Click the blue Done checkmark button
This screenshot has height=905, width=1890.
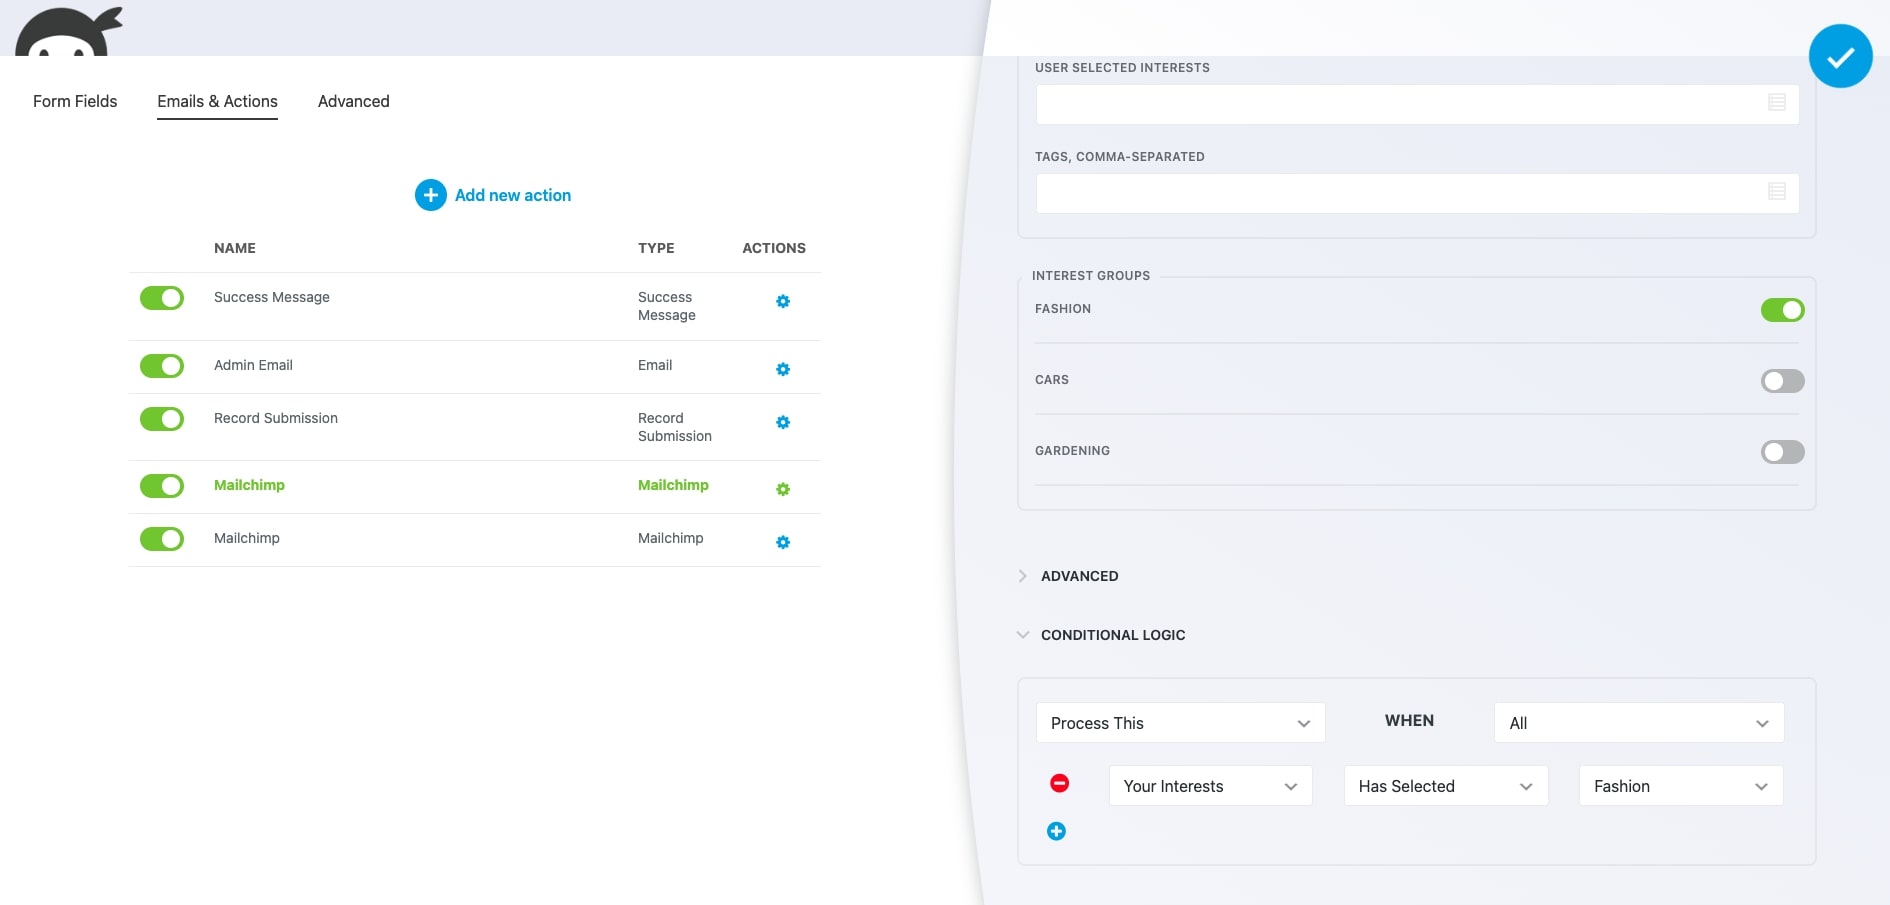pos(1840,56)
